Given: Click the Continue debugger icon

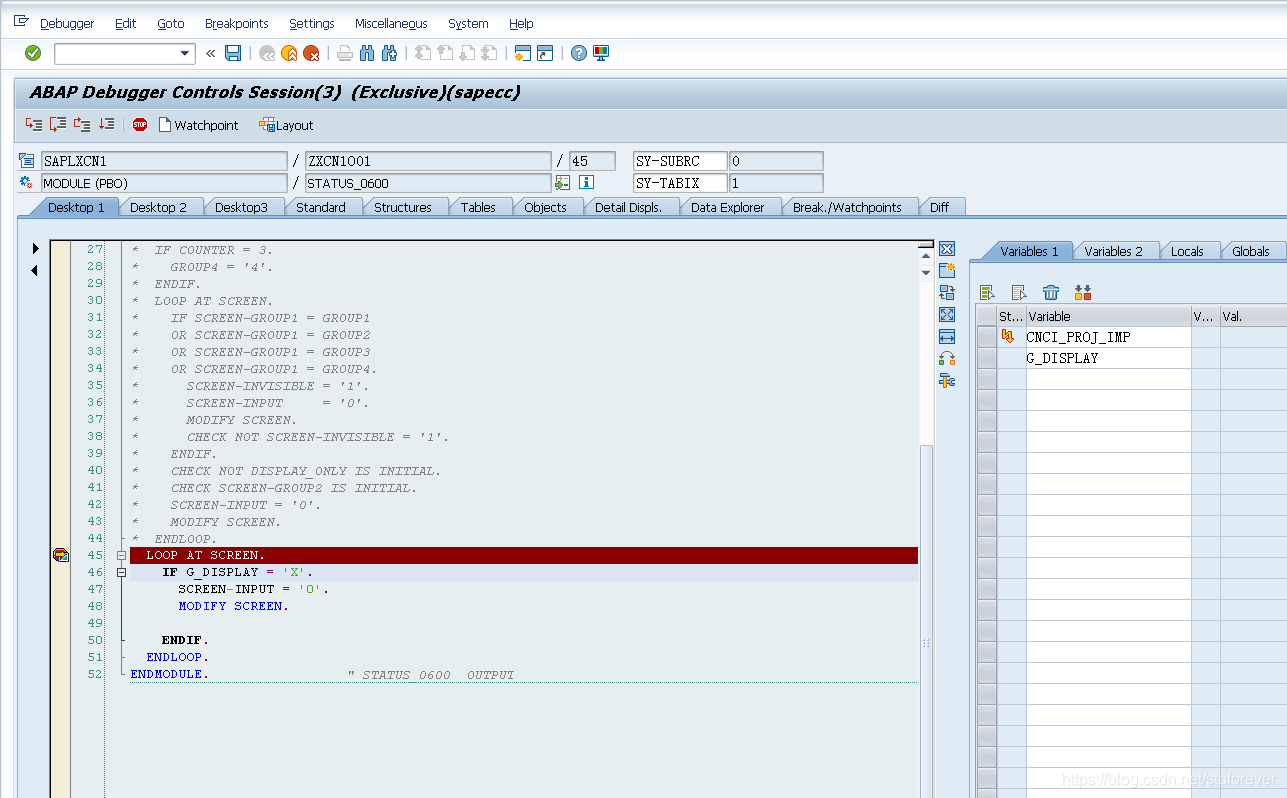Looking at the screenshot, I should [x=106, y=124].
